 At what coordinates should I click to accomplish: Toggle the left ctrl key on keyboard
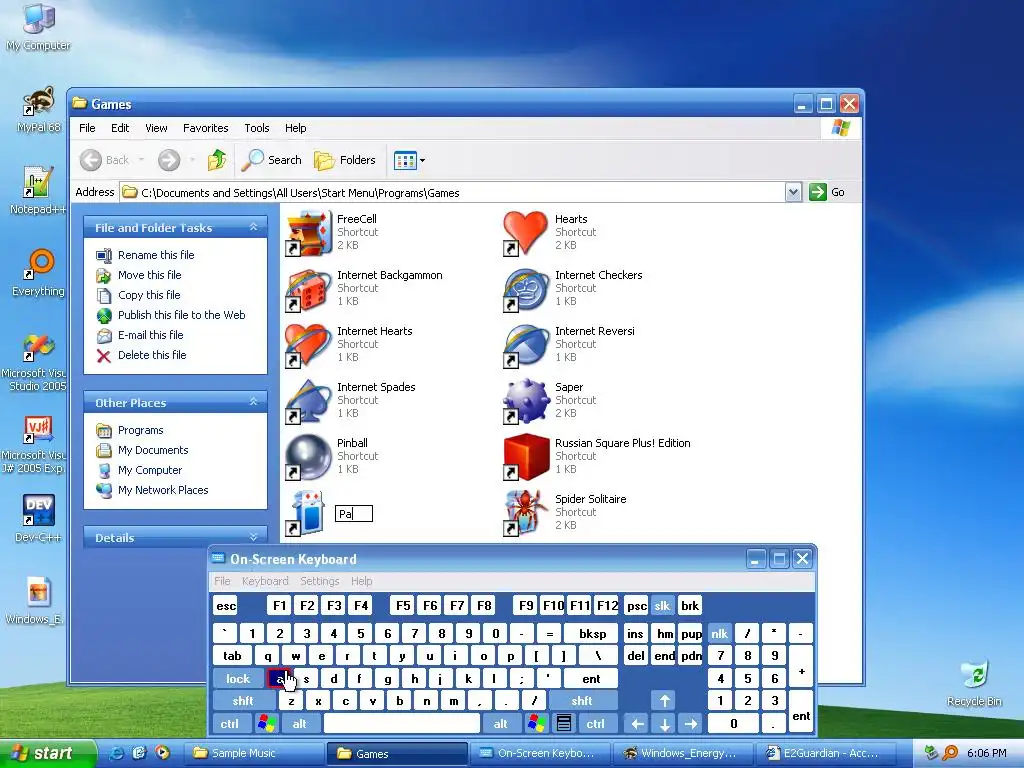point(229,724)
